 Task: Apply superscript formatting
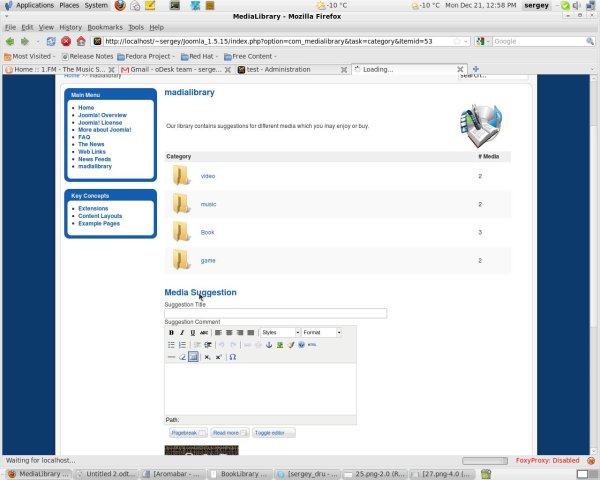point(218,357)
